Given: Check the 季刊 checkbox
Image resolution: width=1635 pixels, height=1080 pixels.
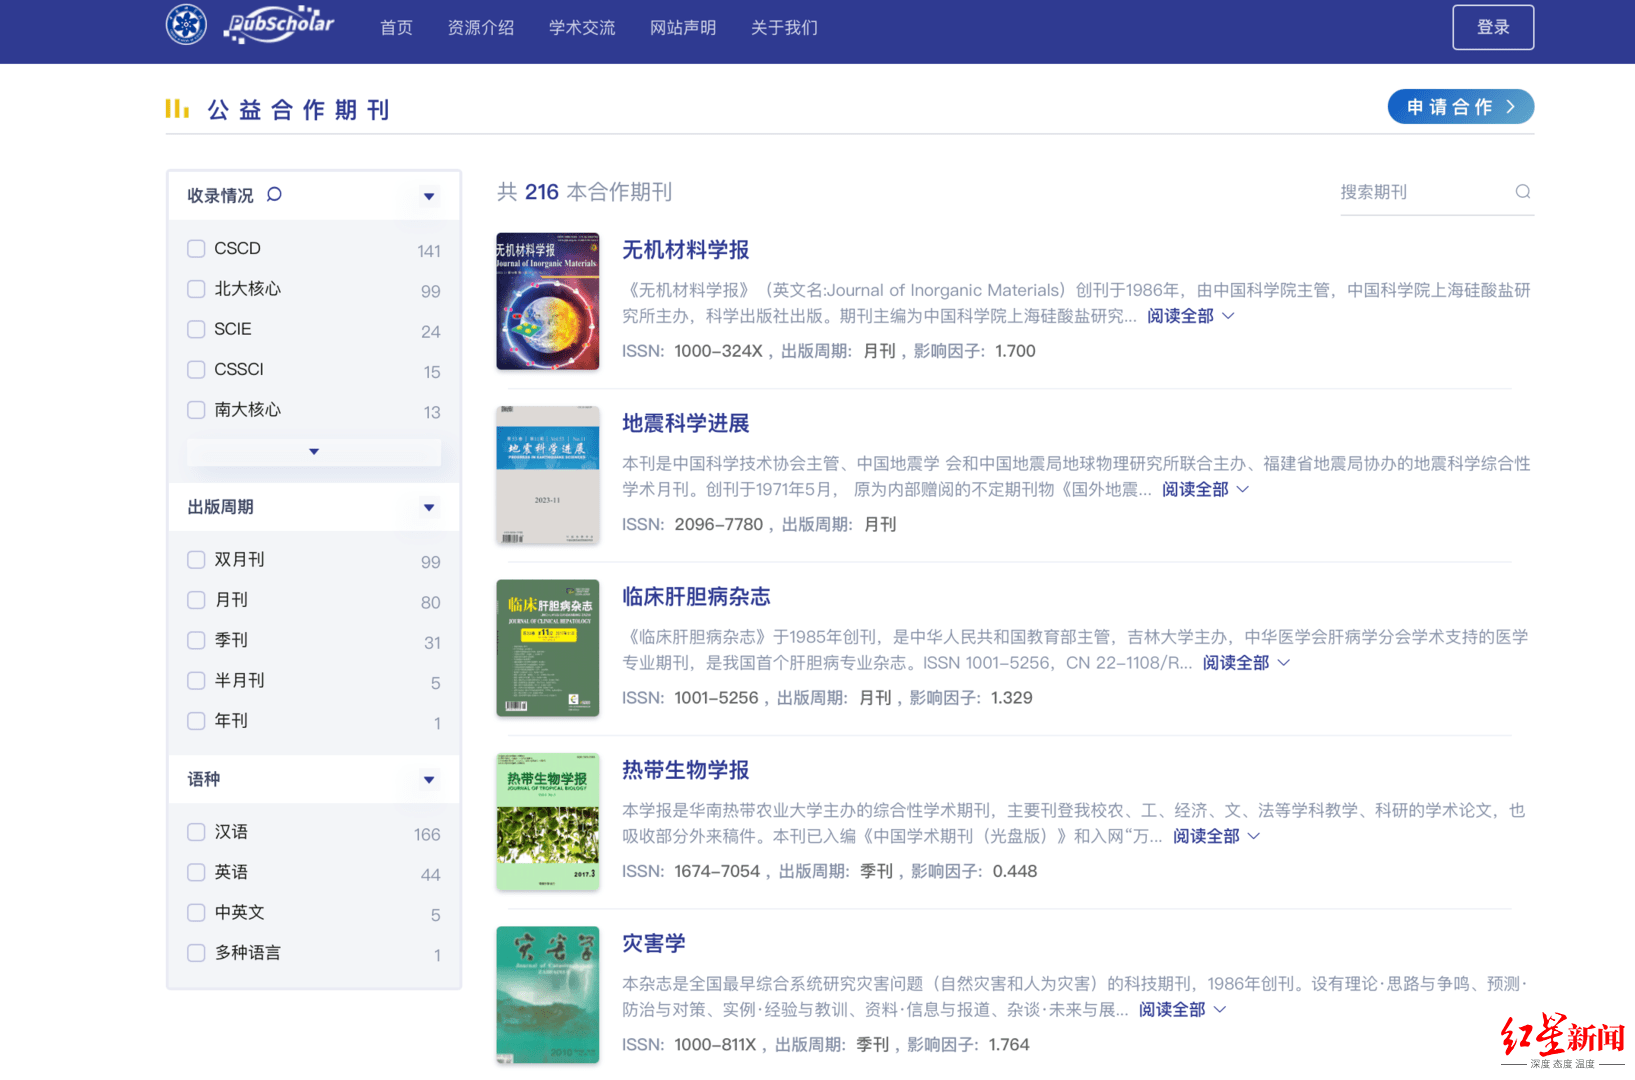Looking at the screenshot, I should click(x=196, y=640).
